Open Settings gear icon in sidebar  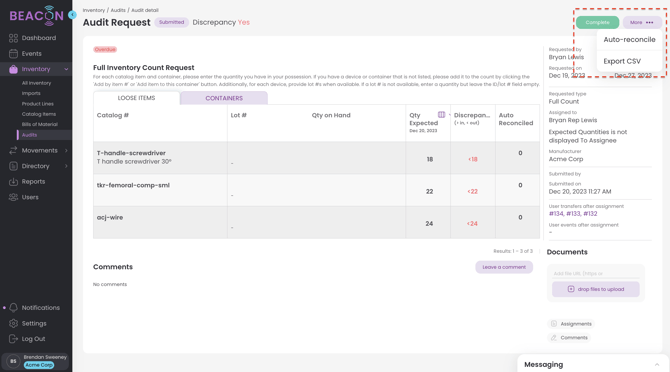click(x=13, y=323)
